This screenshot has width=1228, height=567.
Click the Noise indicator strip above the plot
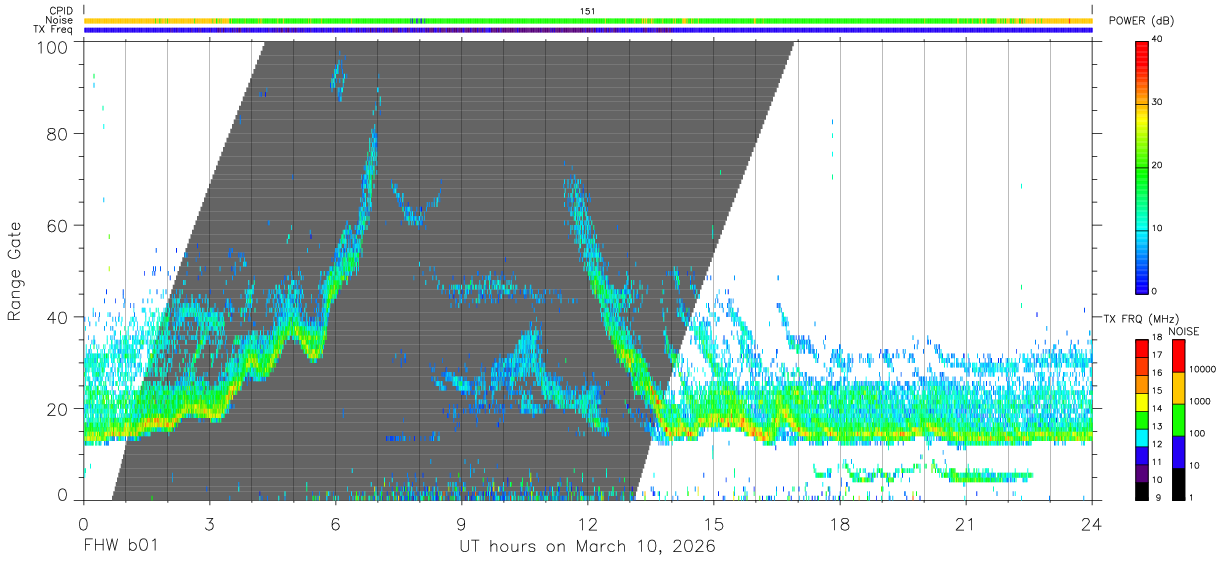point(588,20)
